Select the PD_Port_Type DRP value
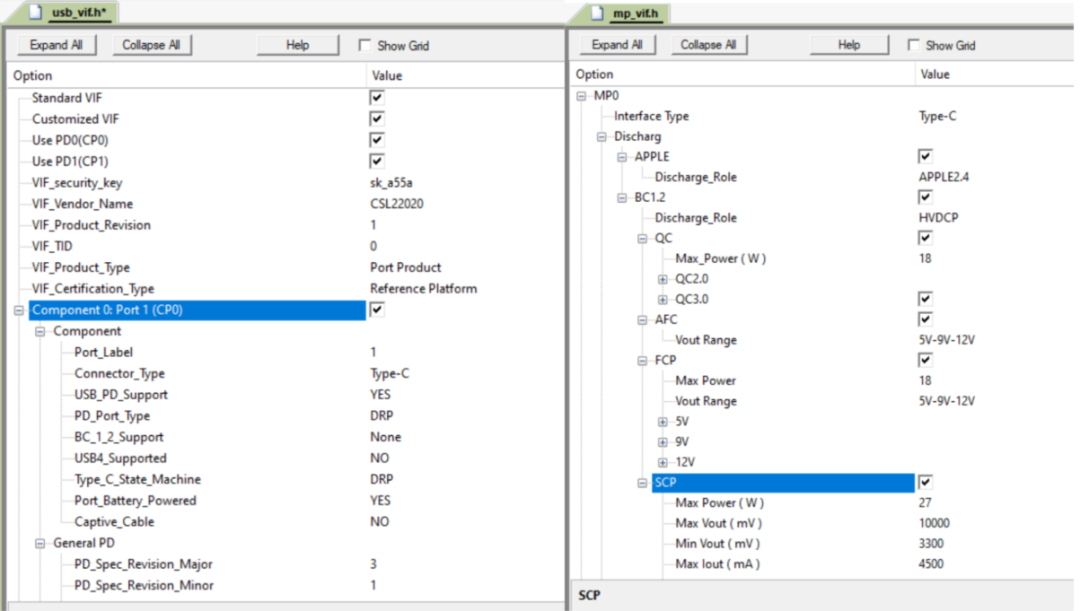This screenshot has height=611, width=1080. point(380,416)
